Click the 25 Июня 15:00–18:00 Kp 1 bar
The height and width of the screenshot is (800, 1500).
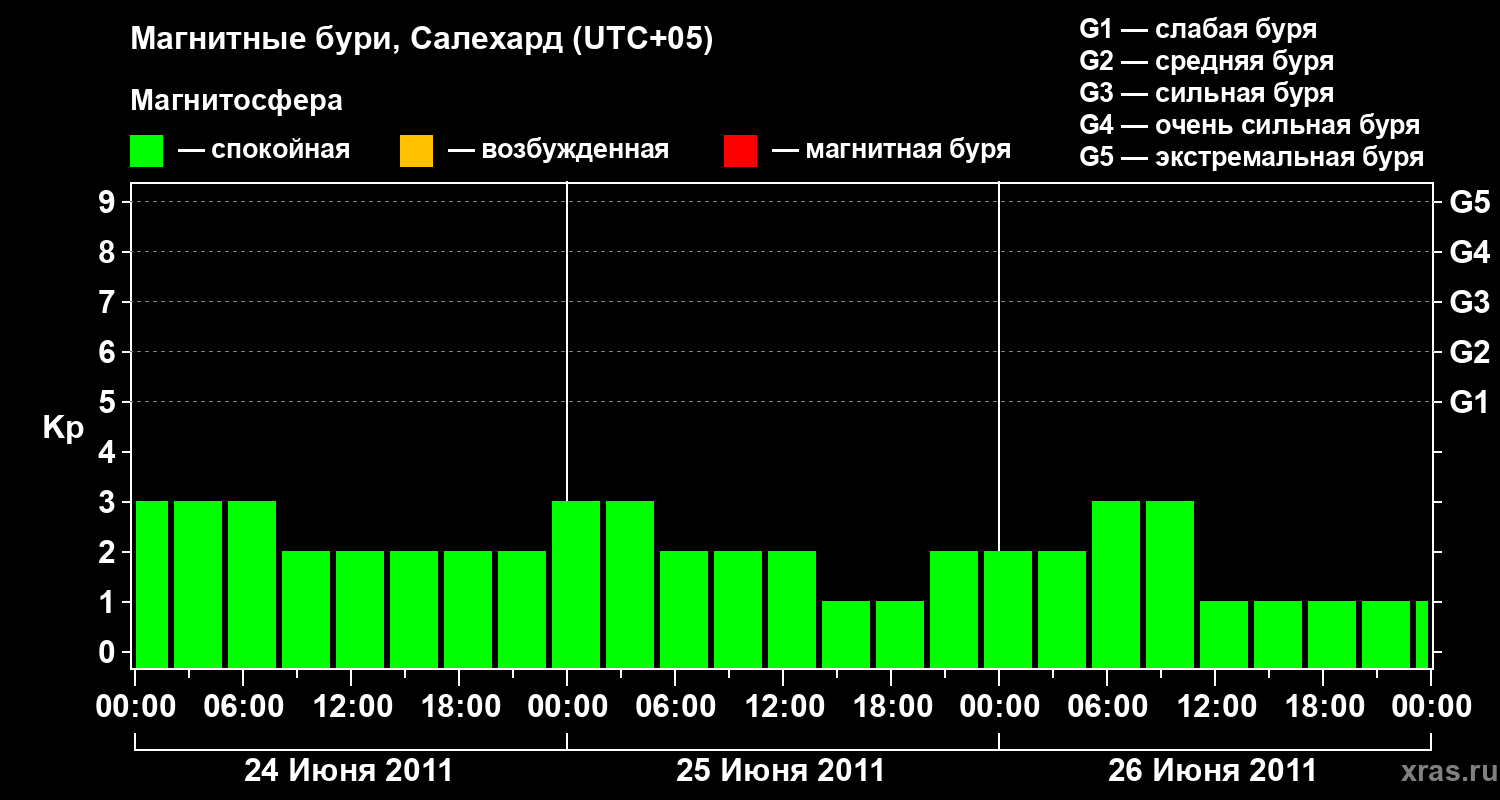[846, 634]
